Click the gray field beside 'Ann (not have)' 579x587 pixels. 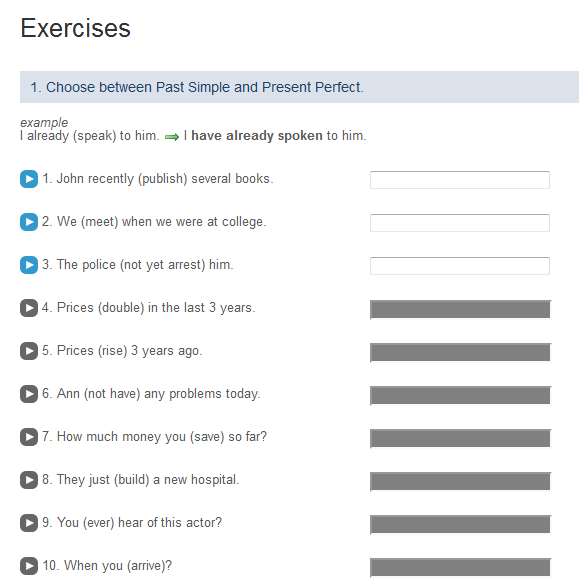click(460, 396)
